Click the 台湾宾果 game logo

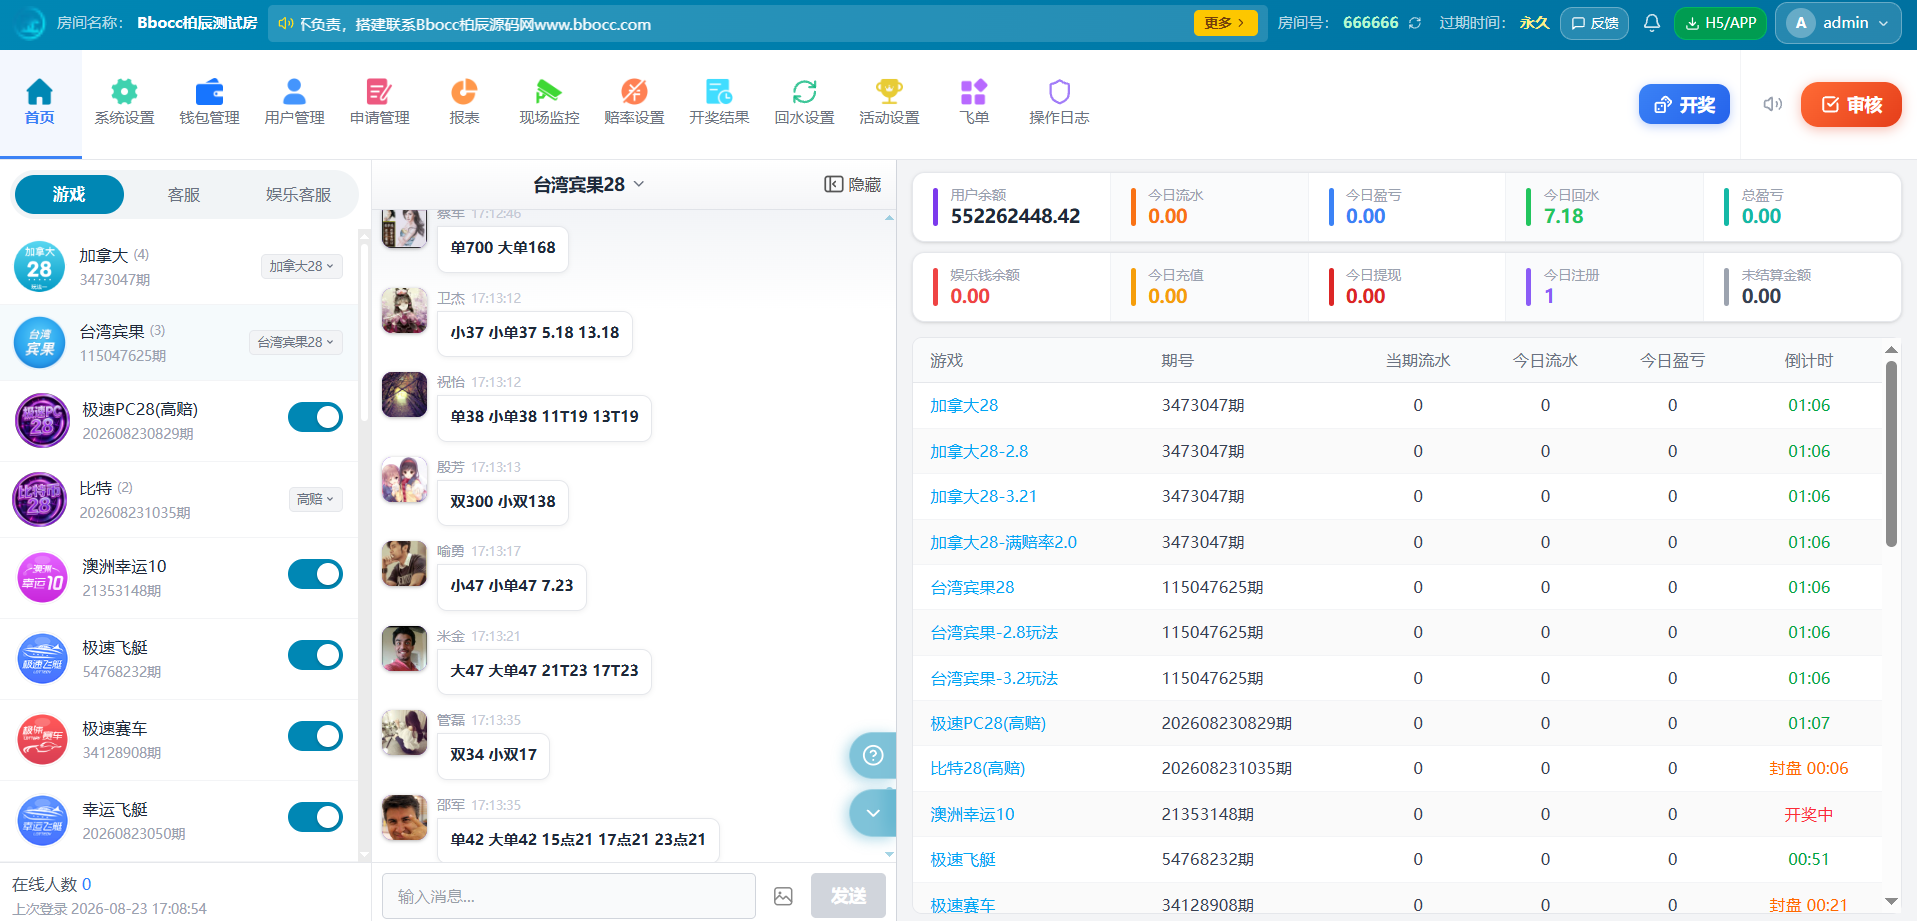40,342
